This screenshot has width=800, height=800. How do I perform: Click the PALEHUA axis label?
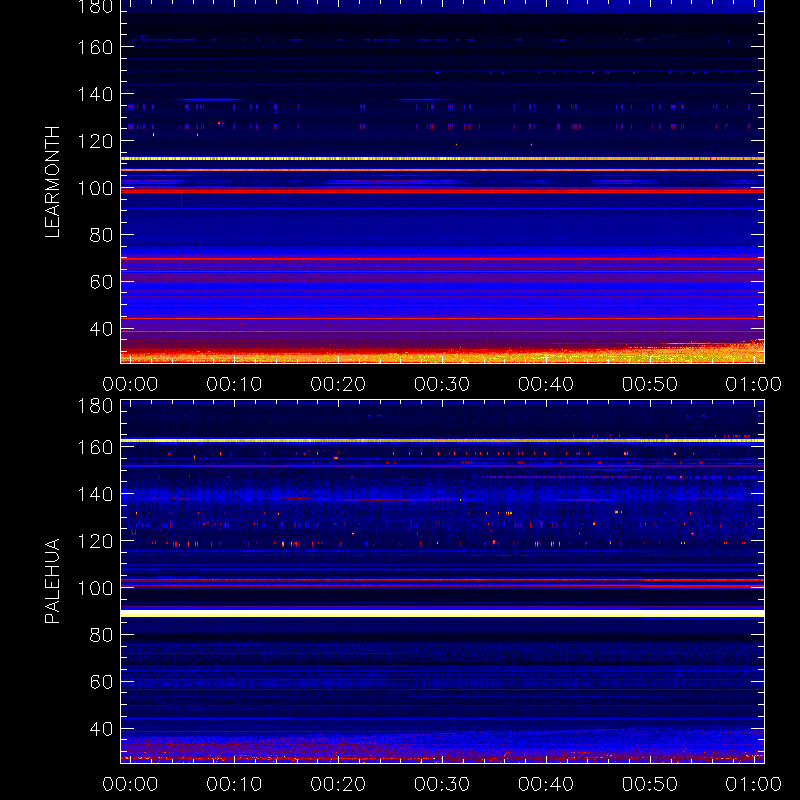(x=52, y=581)
